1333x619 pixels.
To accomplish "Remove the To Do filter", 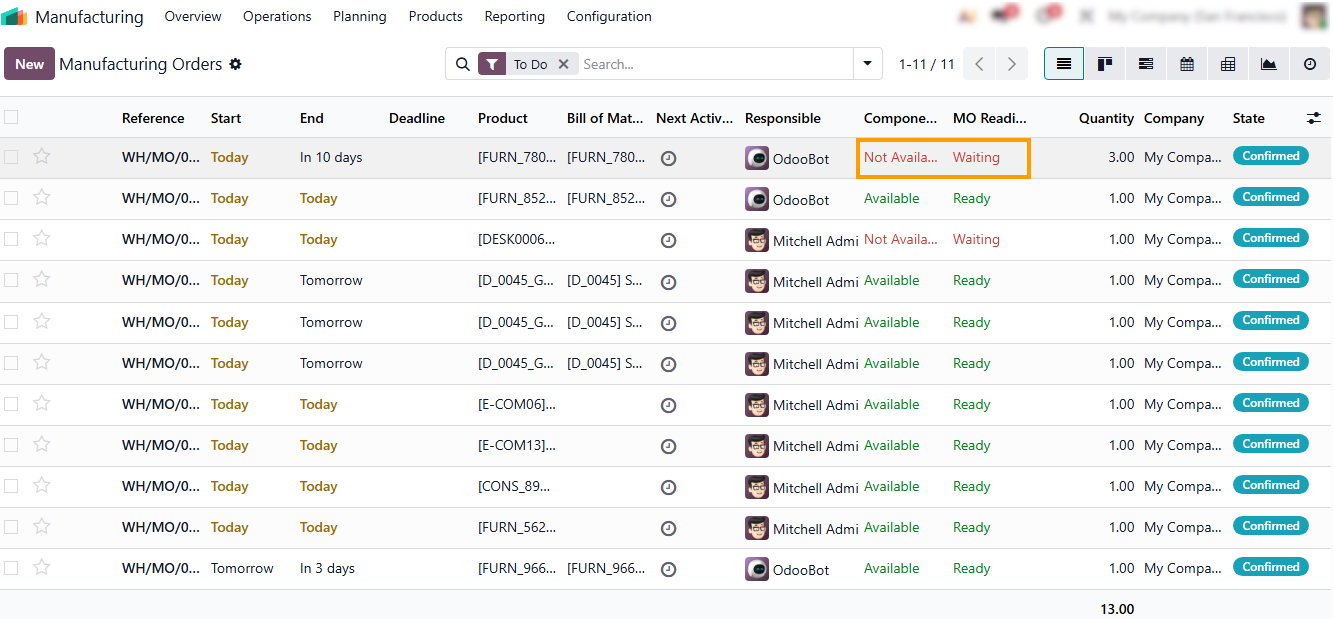I will [563, 64].
